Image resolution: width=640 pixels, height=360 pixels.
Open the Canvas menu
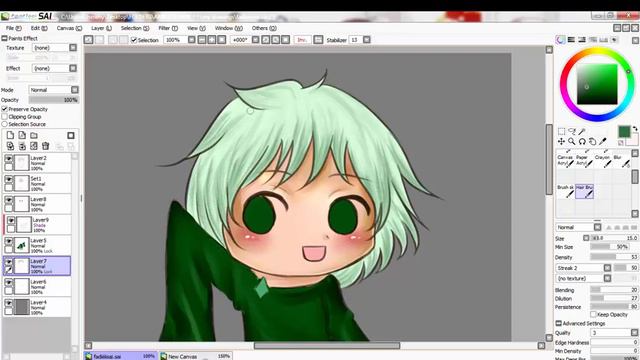click(69, 28)
